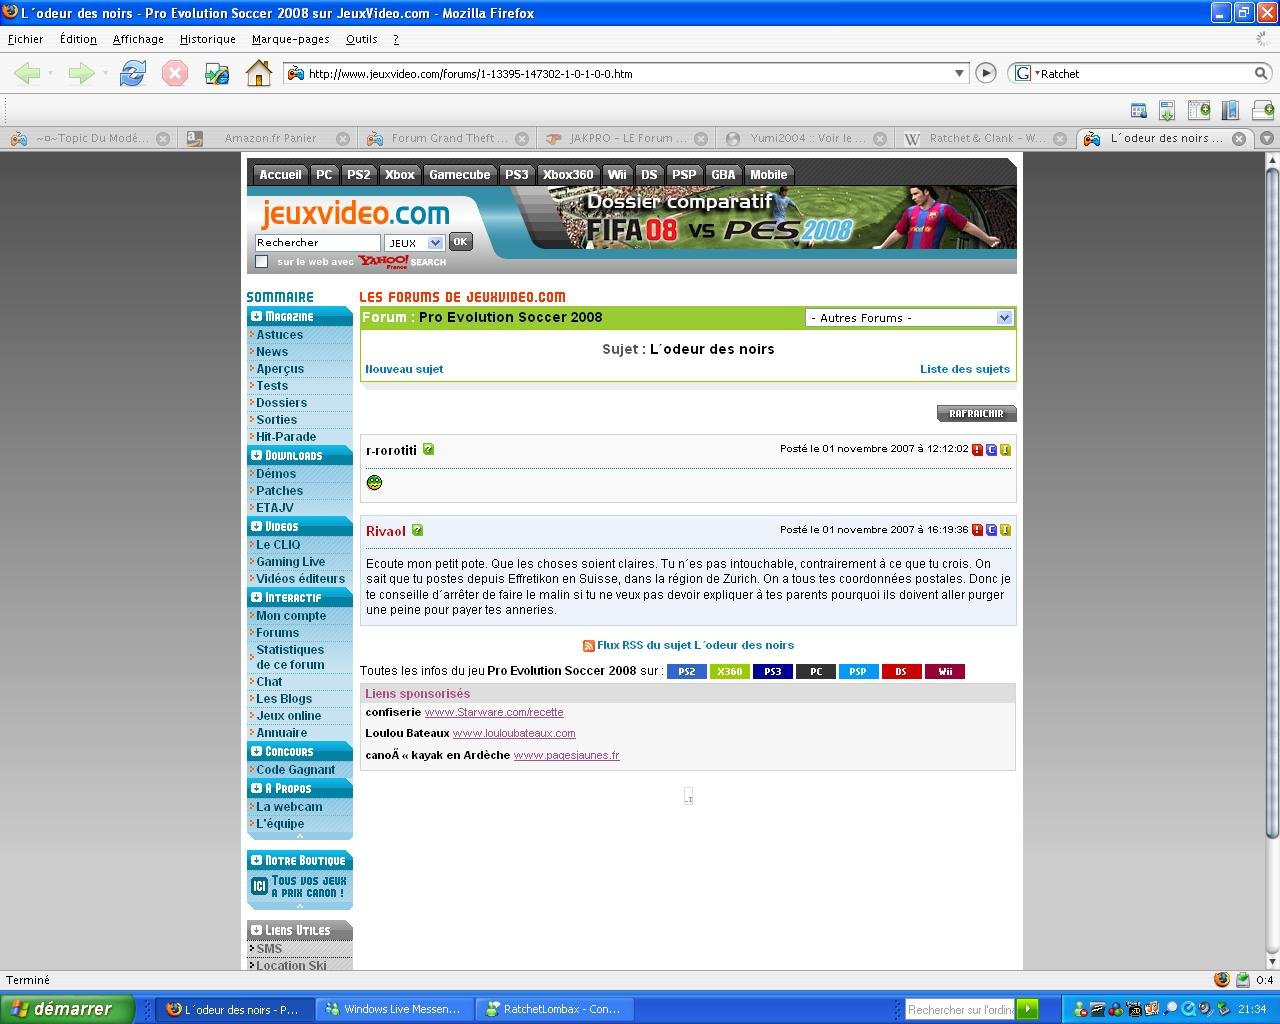The height and width of the screenshot is (1024, 1280).
Task: Click the print toolbar icon with green plus
Action: (x=1263, y=110)
